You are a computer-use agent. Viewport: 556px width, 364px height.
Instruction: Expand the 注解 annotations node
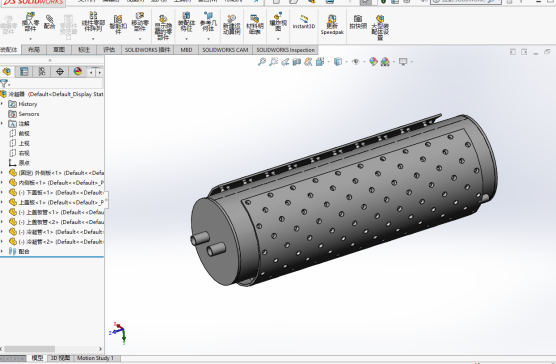point(2,123)
